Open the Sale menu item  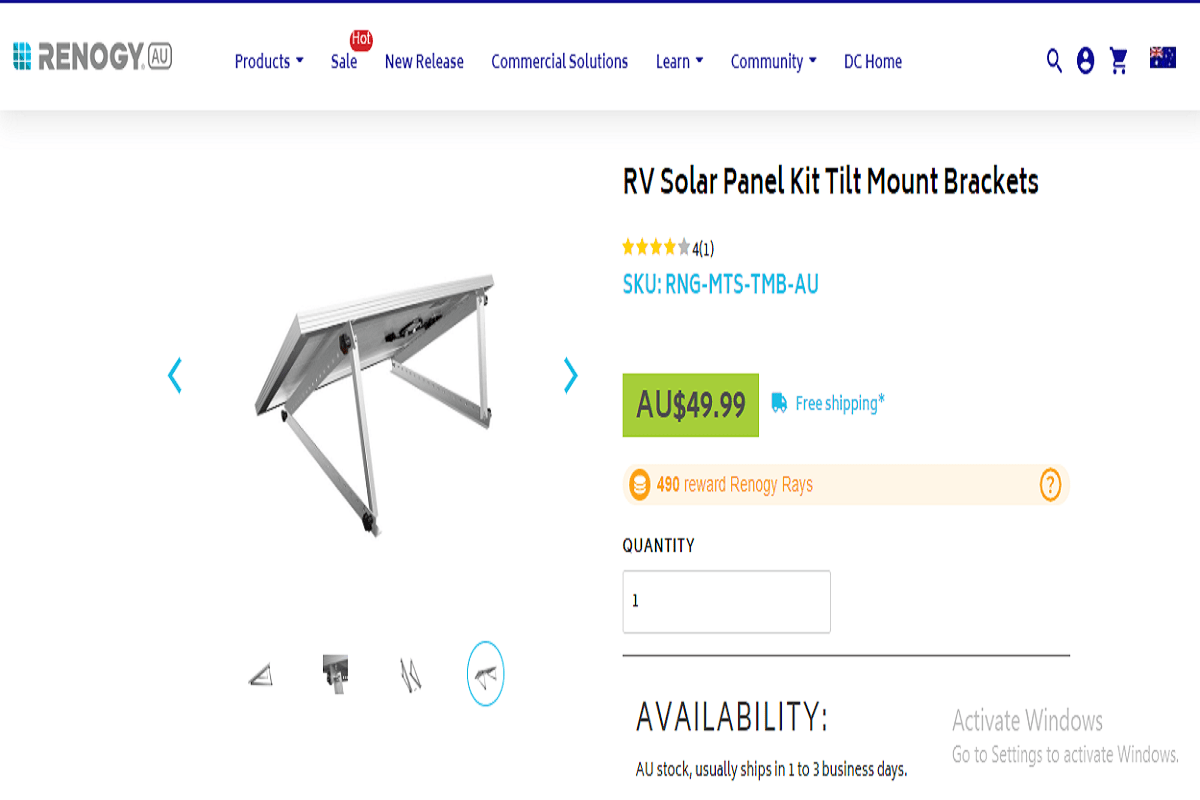344,61
